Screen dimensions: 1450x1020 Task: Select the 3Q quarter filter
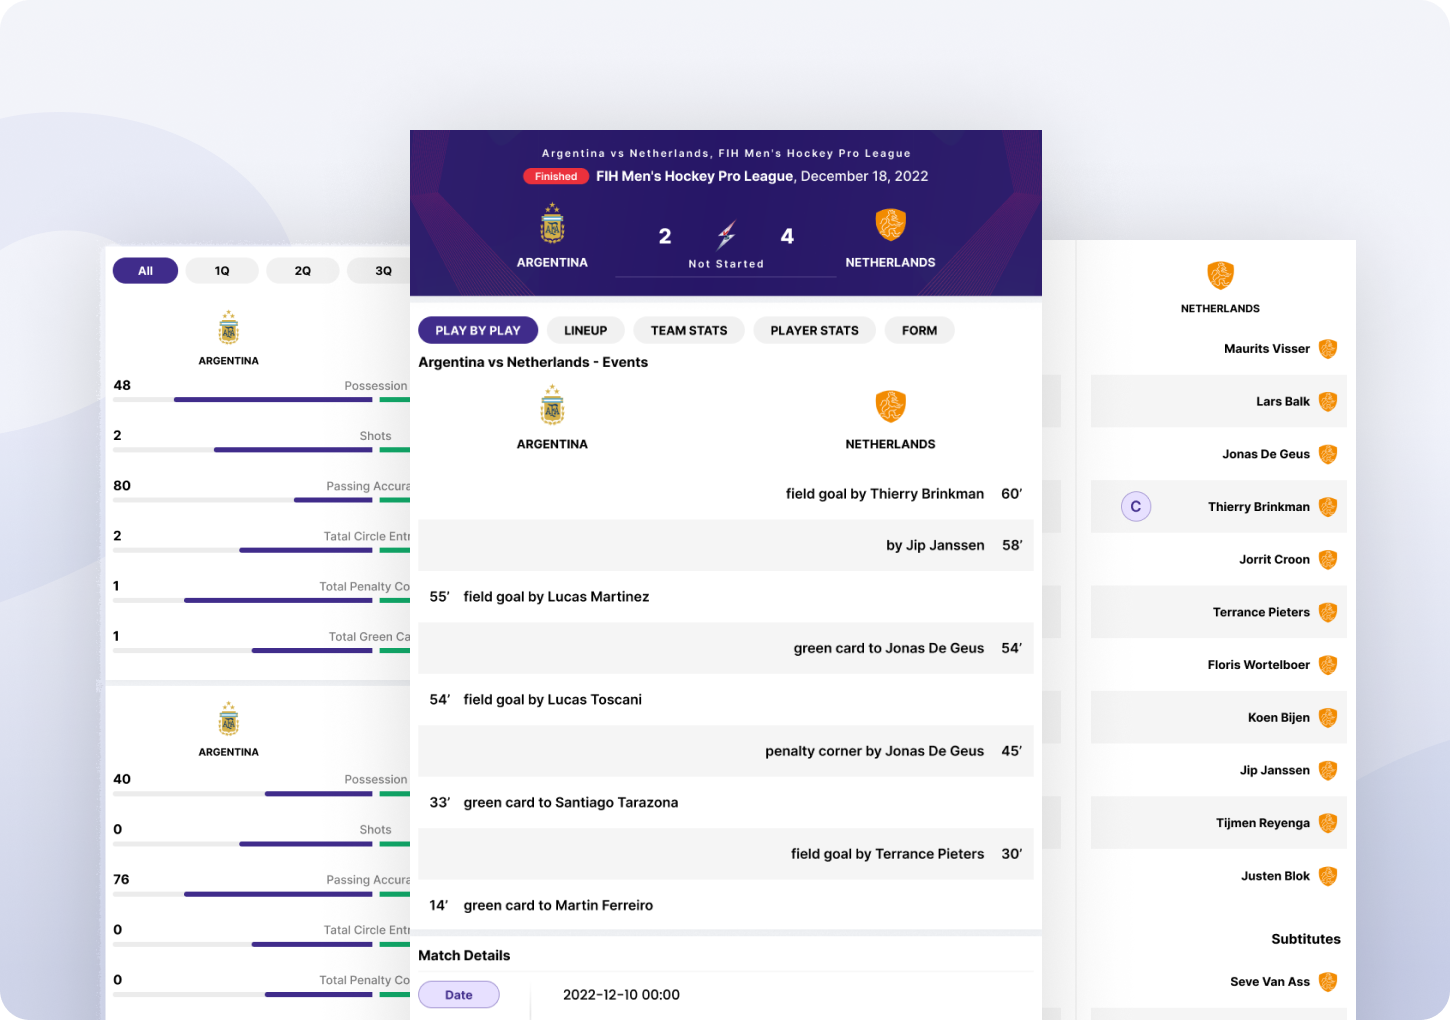click(380, 271)
